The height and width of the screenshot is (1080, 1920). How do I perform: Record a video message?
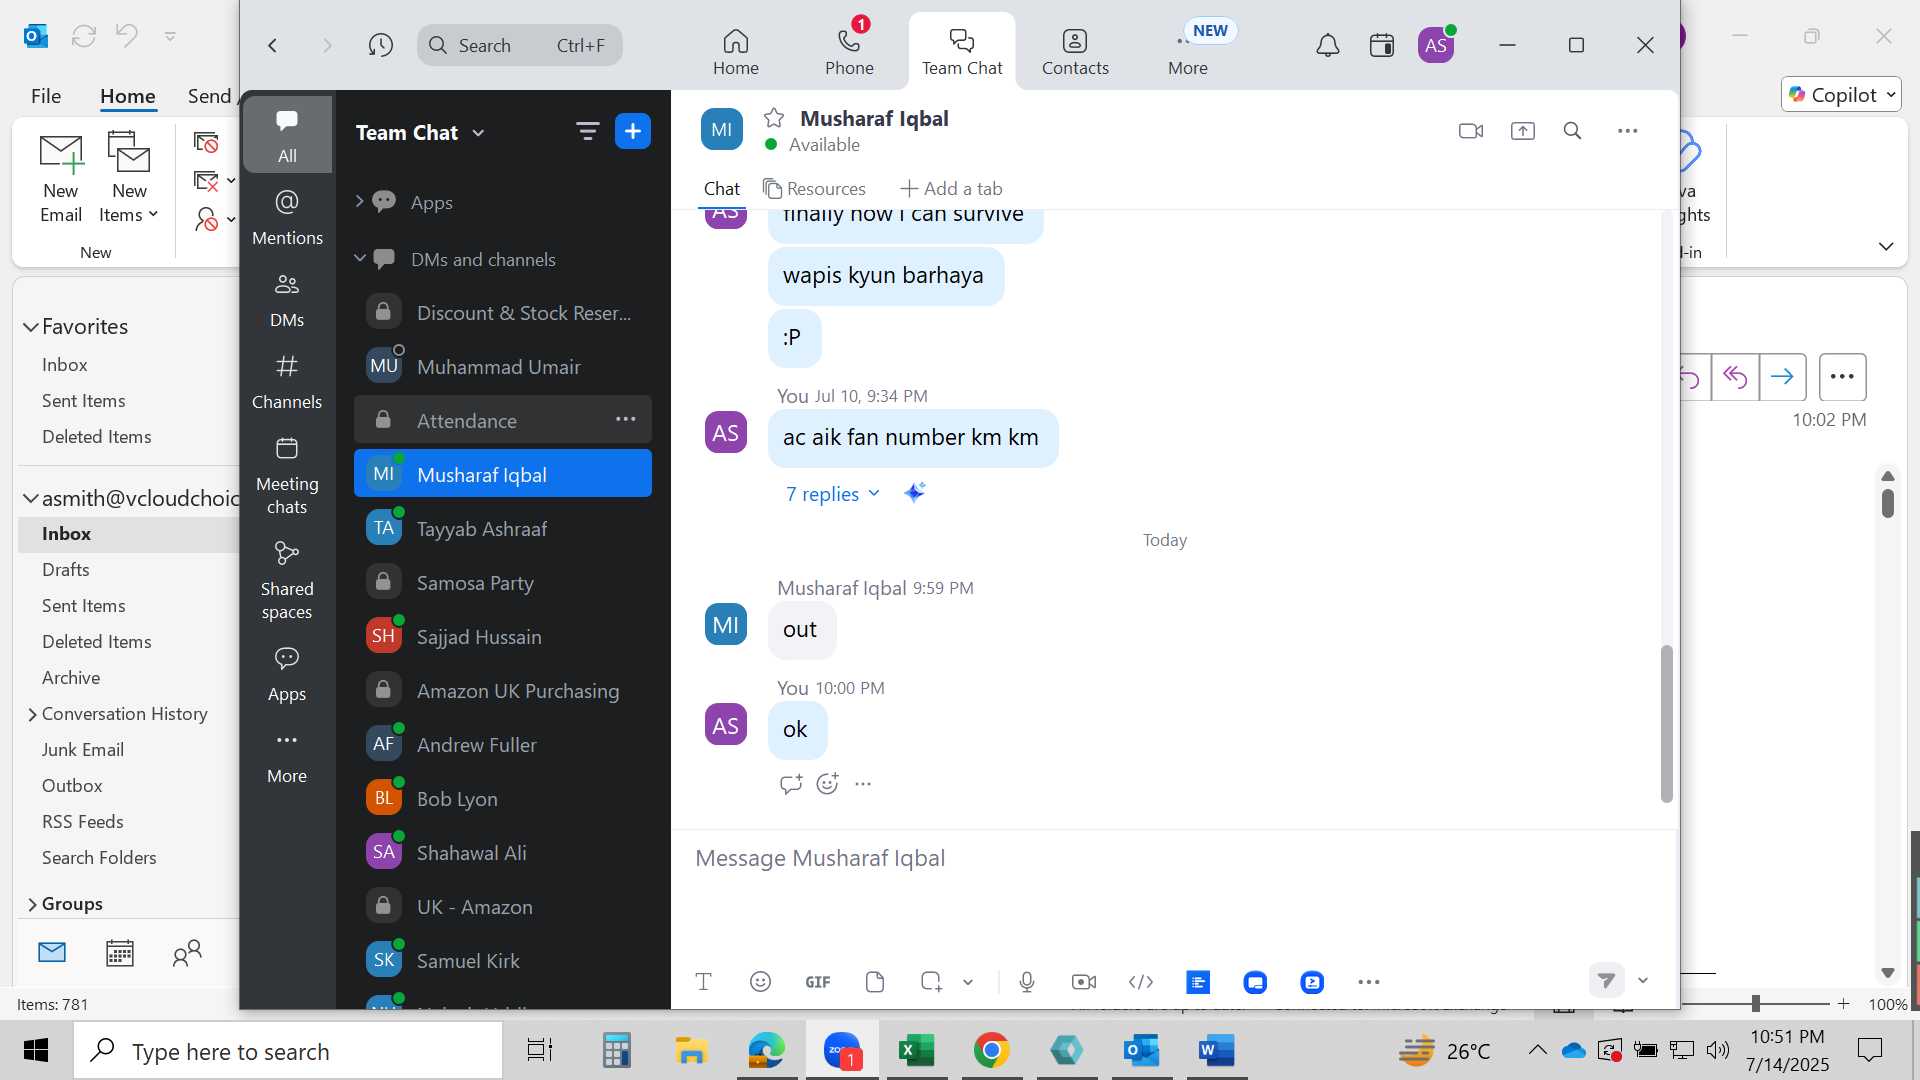click(x=1084, y=982)
